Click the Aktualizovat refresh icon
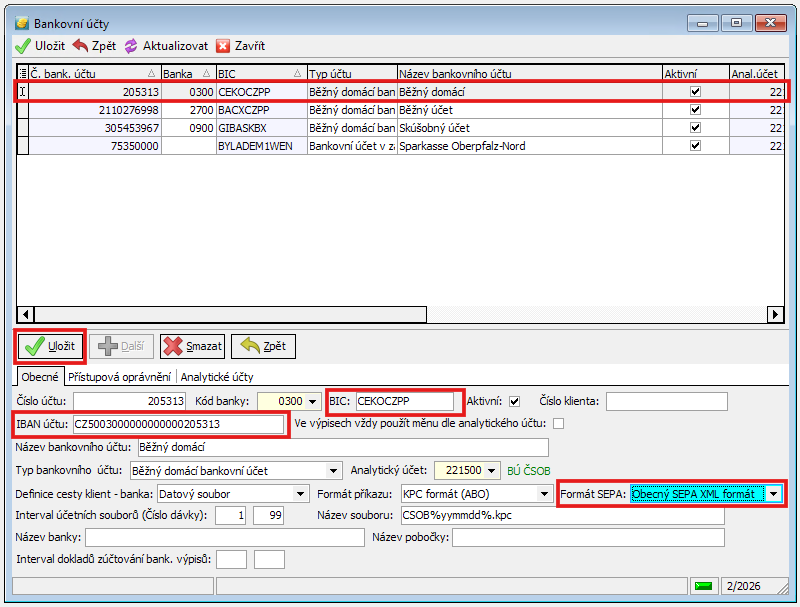Screen dimensions: 800x607 coord(131,46)
